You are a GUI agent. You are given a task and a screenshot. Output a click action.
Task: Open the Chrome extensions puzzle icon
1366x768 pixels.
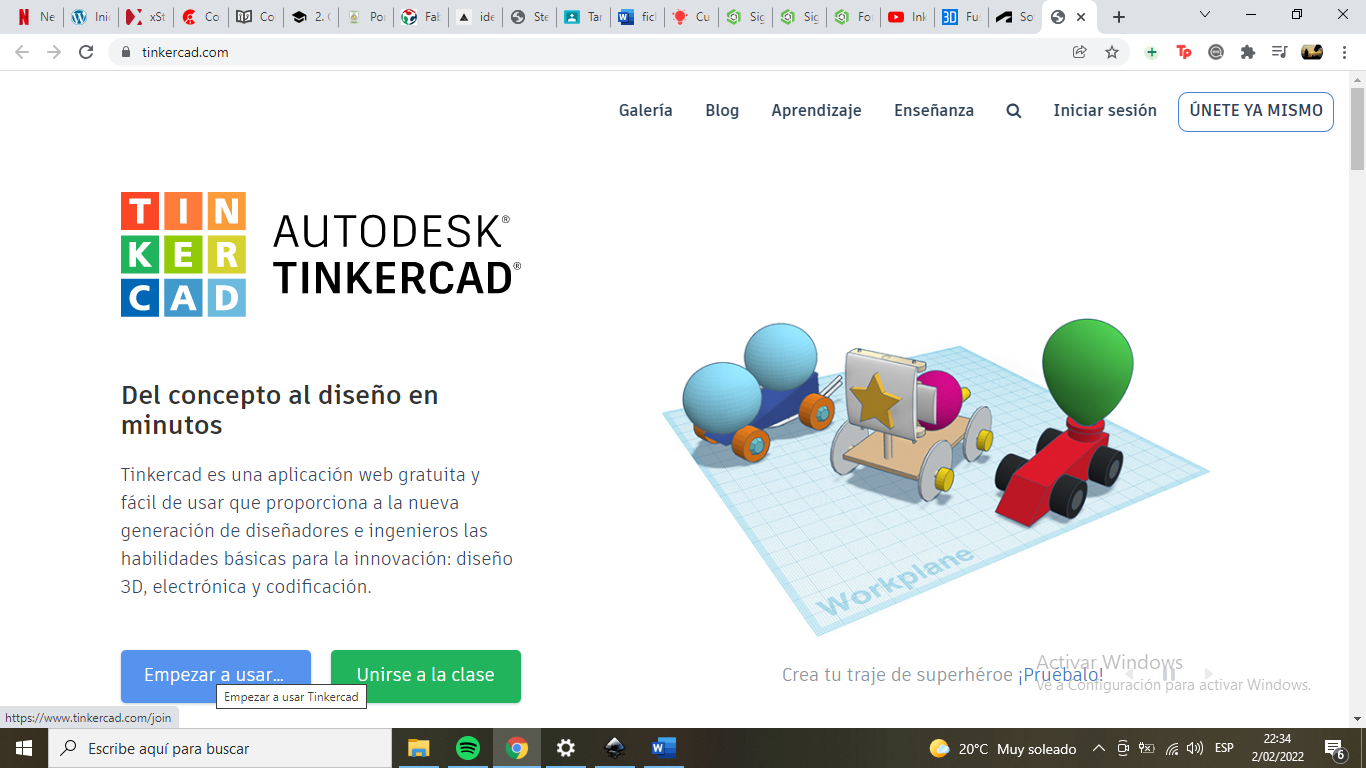point(1248,52)
